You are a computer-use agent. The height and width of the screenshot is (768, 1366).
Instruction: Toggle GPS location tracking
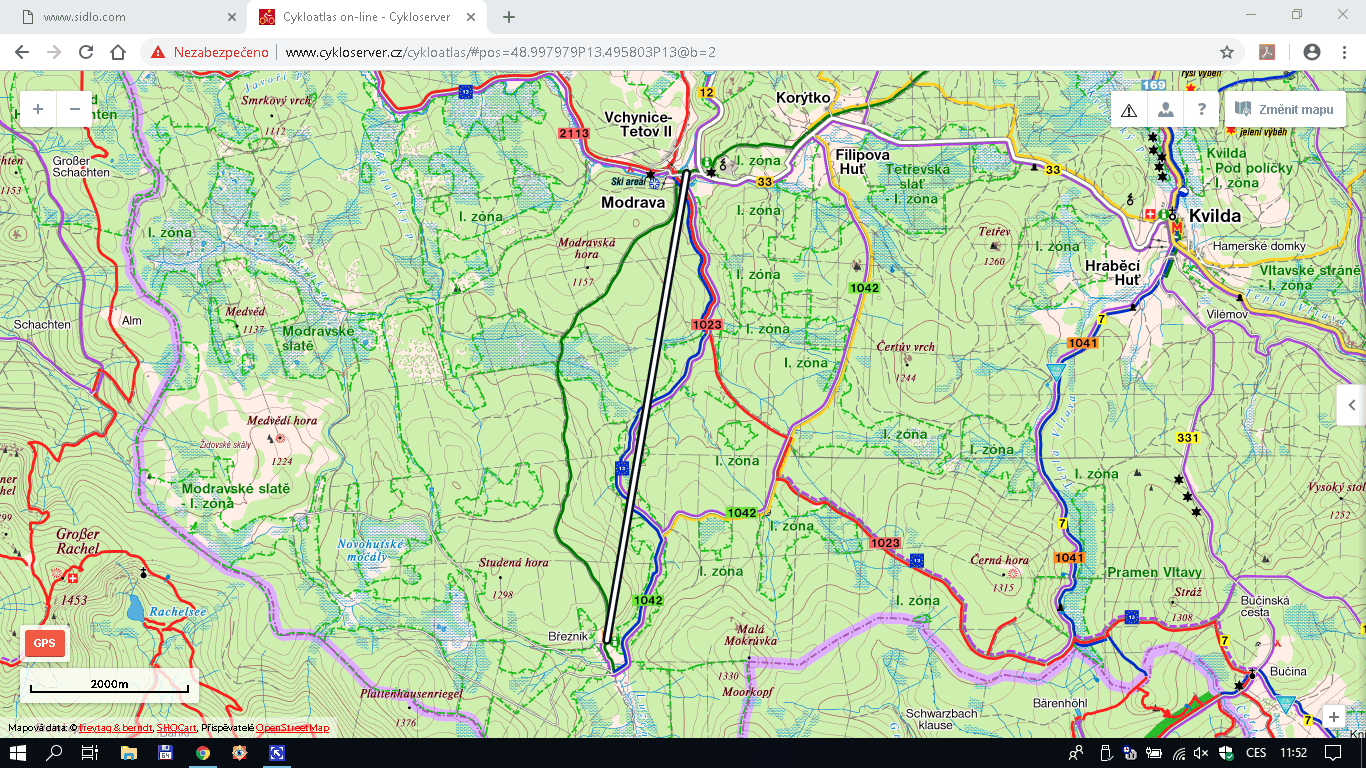45,643
